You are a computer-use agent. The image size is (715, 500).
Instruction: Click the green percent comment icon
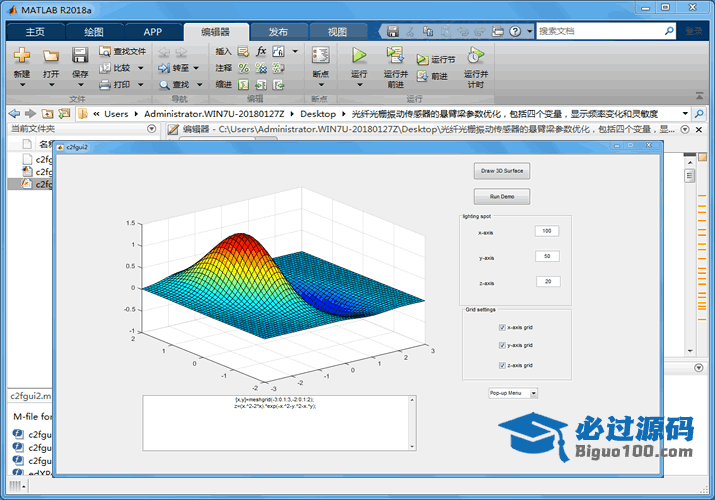pyautogui.click(x=244, y=68)
